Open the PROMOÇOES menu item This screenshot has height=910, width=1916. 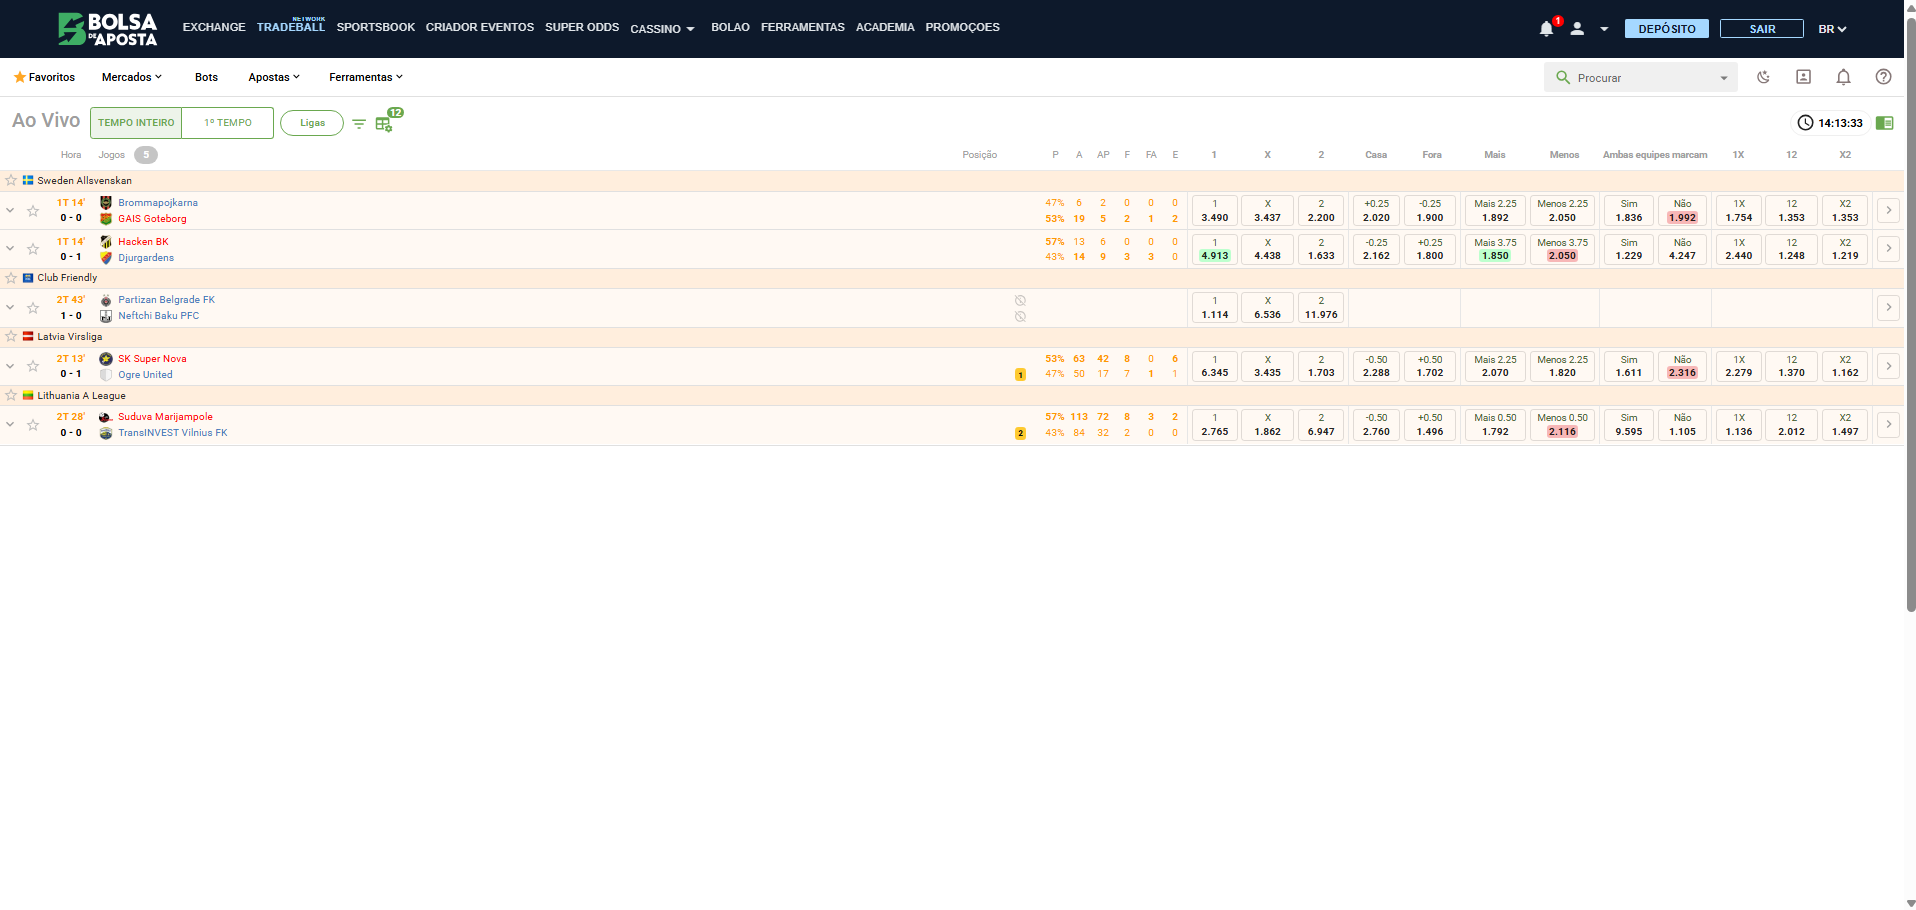962,27
